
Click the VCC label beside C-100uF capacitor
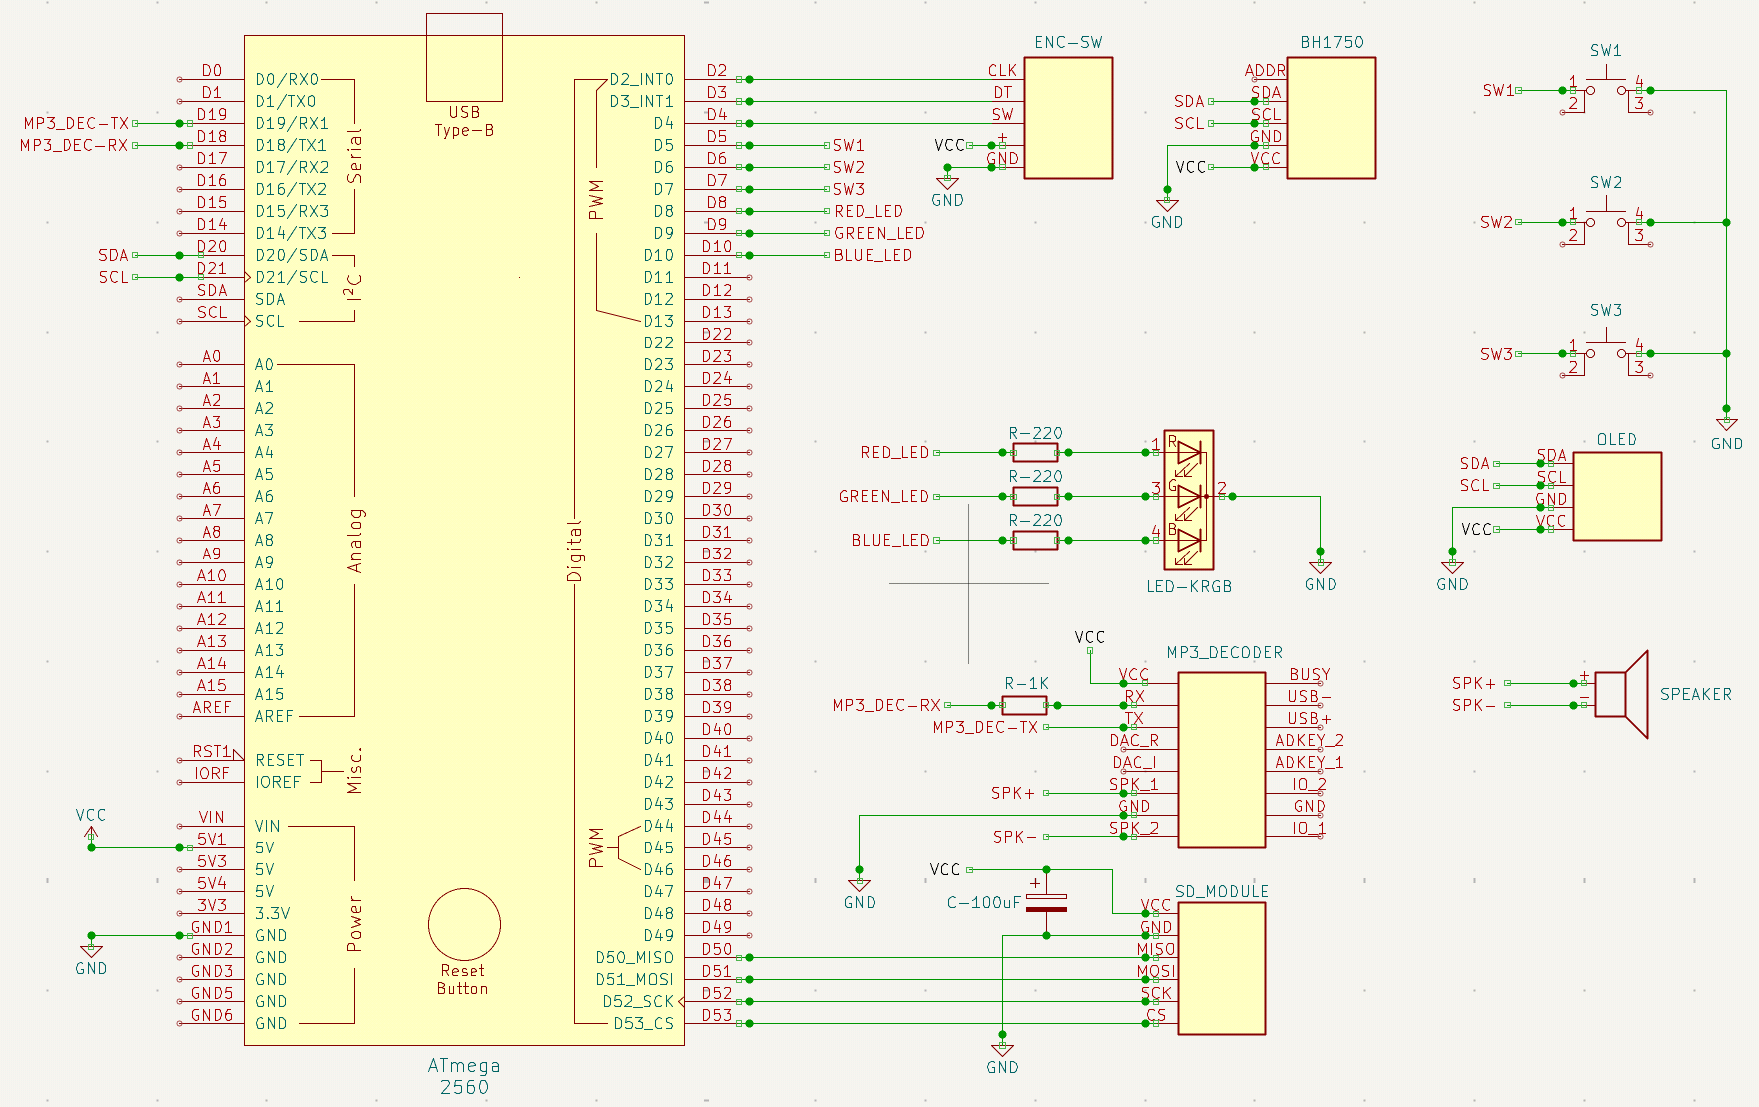(945, 870)
